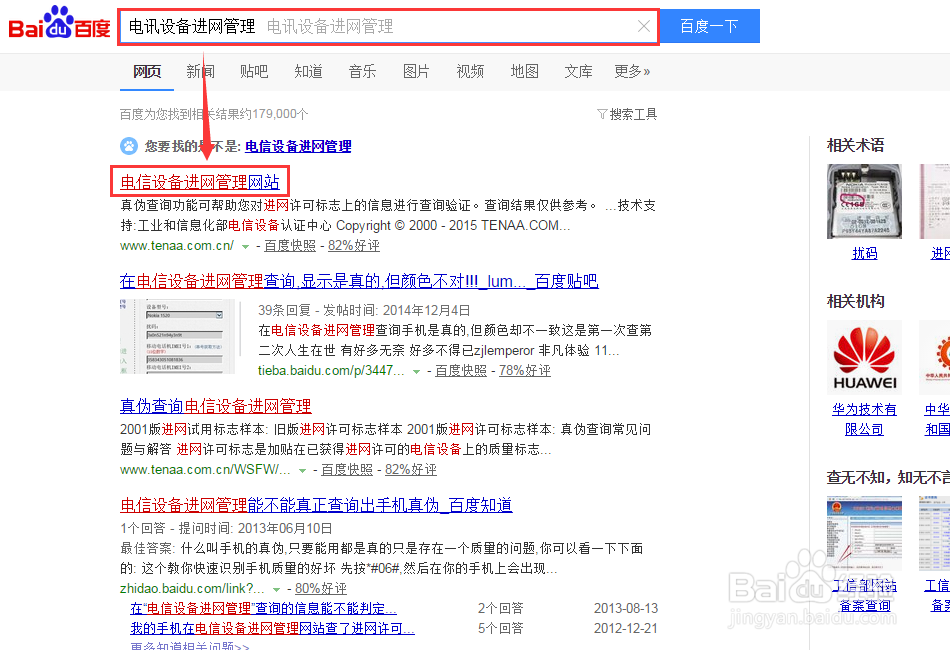Open 电信设备进网管理网站 result
950x650 pixels.
tap(200, 182)
